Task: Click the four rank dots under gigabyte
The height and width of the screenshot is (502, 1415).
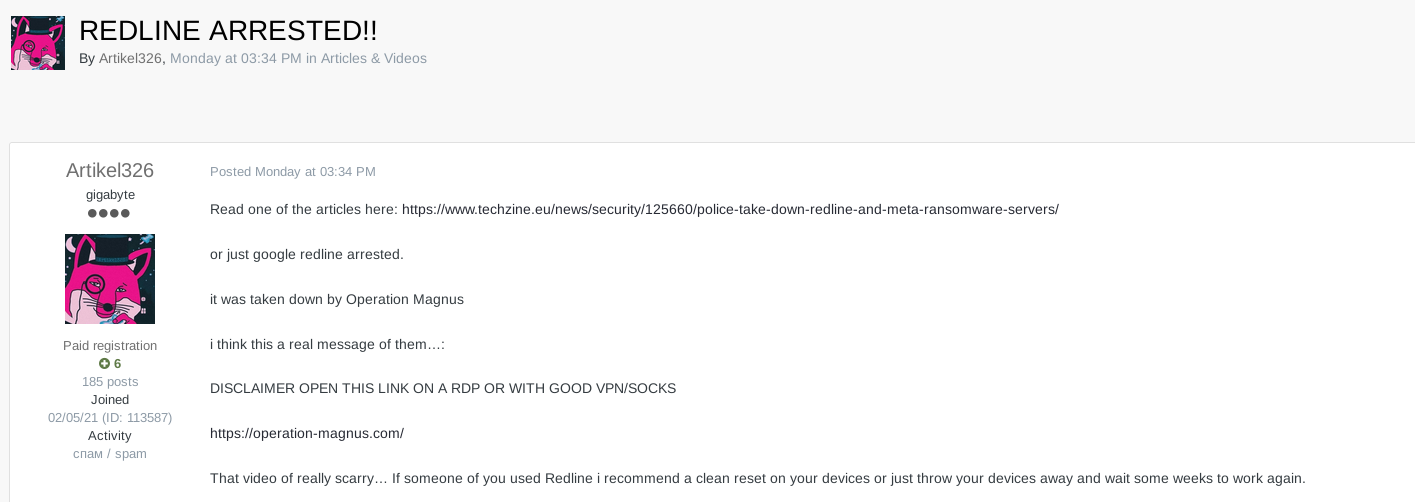Action: click(109, 214)
